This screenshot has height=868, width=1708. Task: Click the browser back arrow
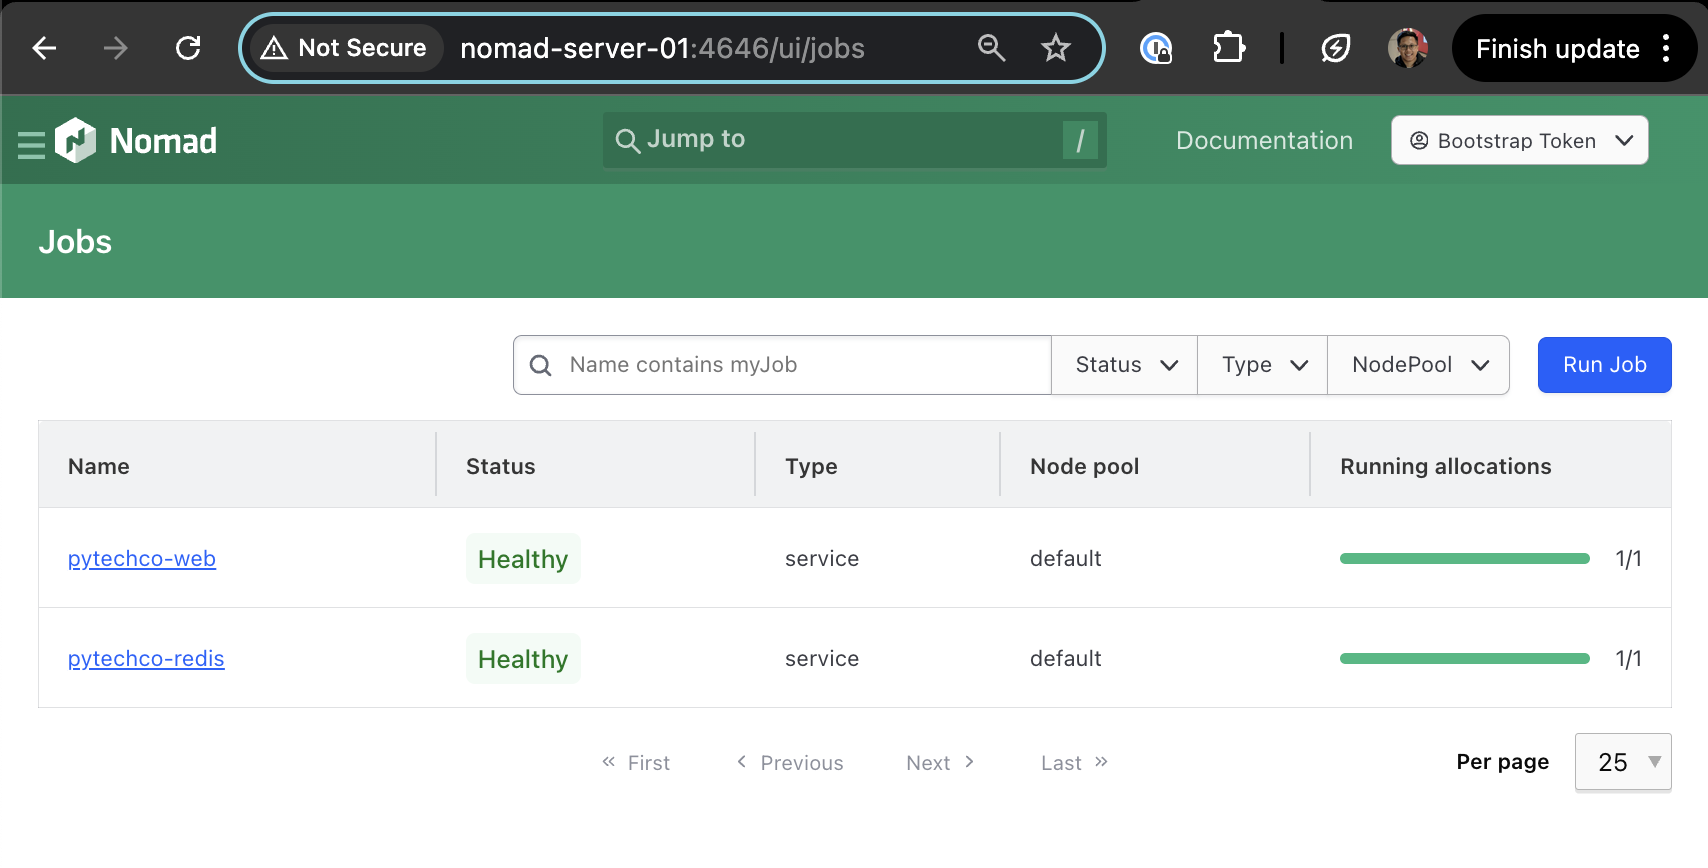pos(44,48)
